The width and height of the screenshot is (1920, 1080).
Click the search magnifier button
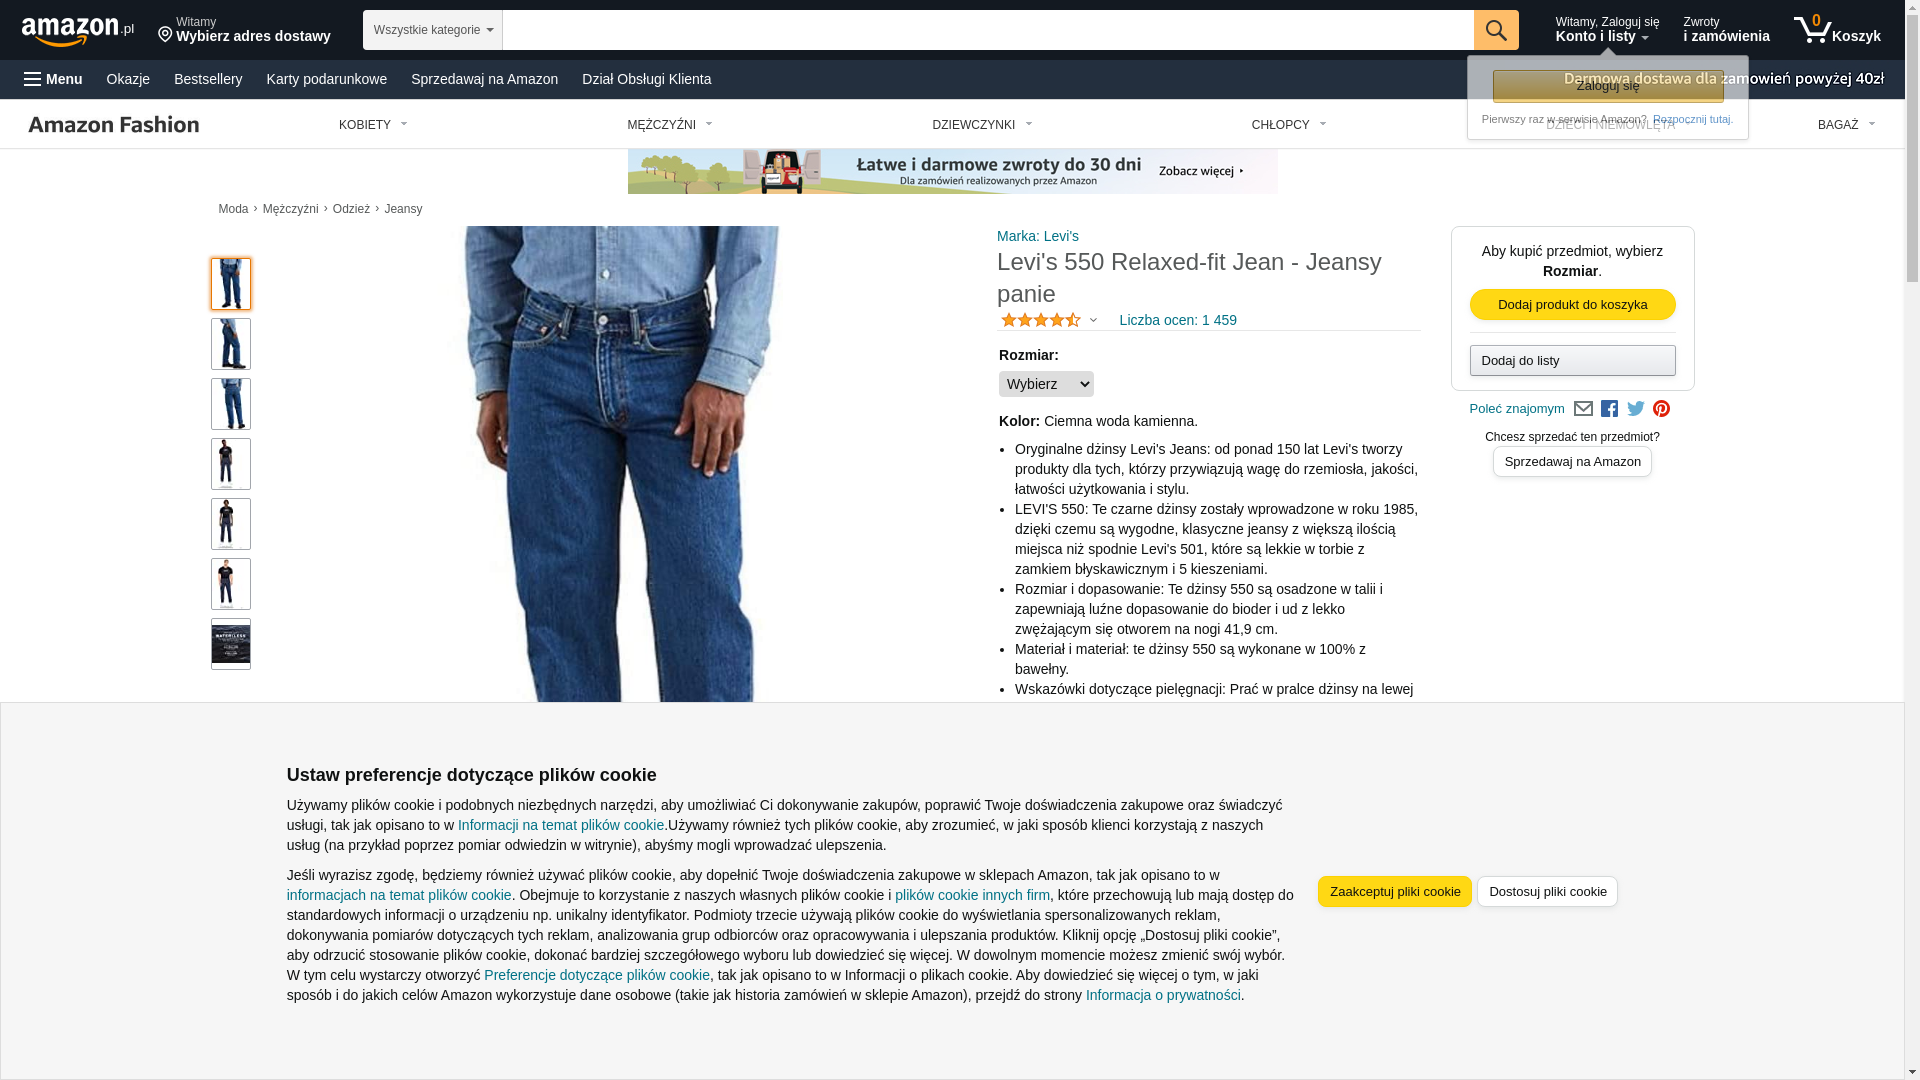tap(1496, 30)
